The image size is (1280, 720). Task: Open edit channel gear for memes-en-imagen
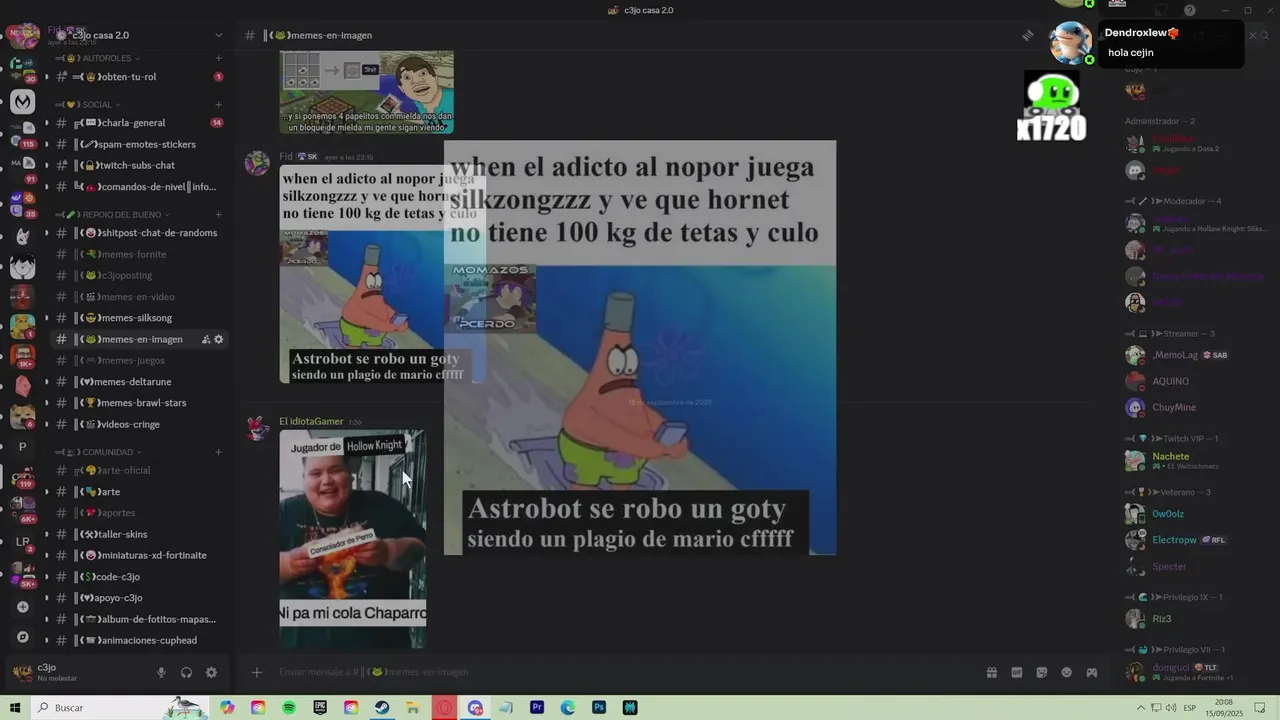[x=219, y=339]
